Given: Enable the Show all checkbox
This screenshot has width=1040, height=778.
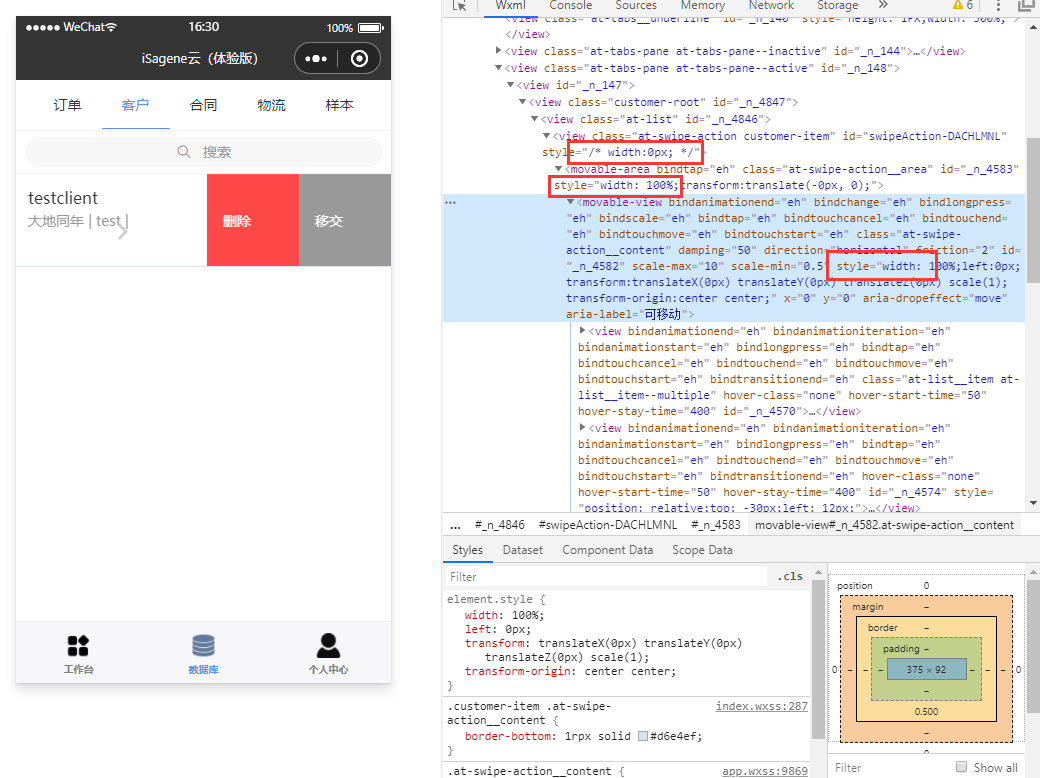Looking at the screenshot, I should click(962, 767).
